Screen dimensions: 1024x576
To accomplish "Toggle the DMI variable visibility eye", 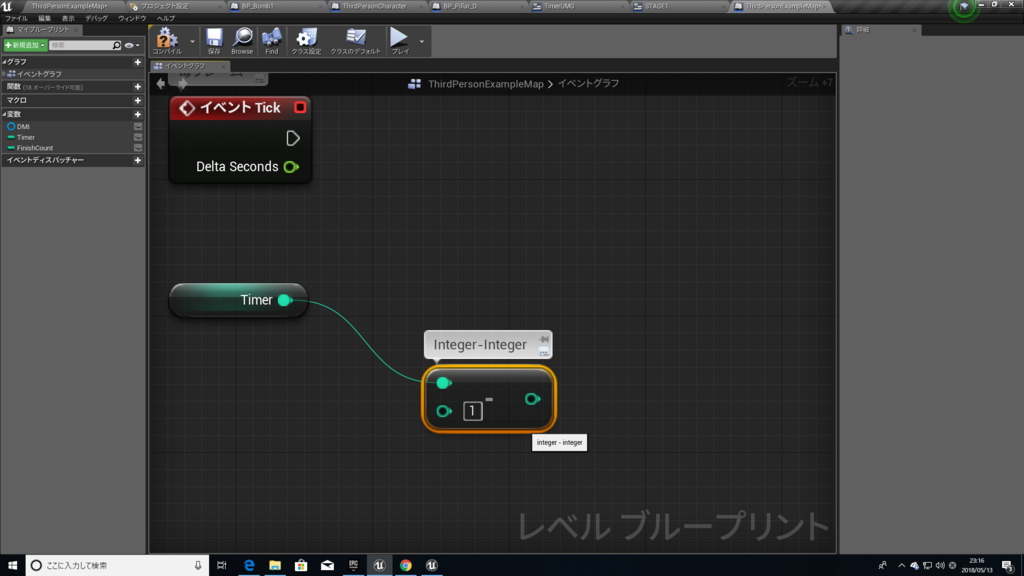I will pyautogui.click(x=138, y=127).
